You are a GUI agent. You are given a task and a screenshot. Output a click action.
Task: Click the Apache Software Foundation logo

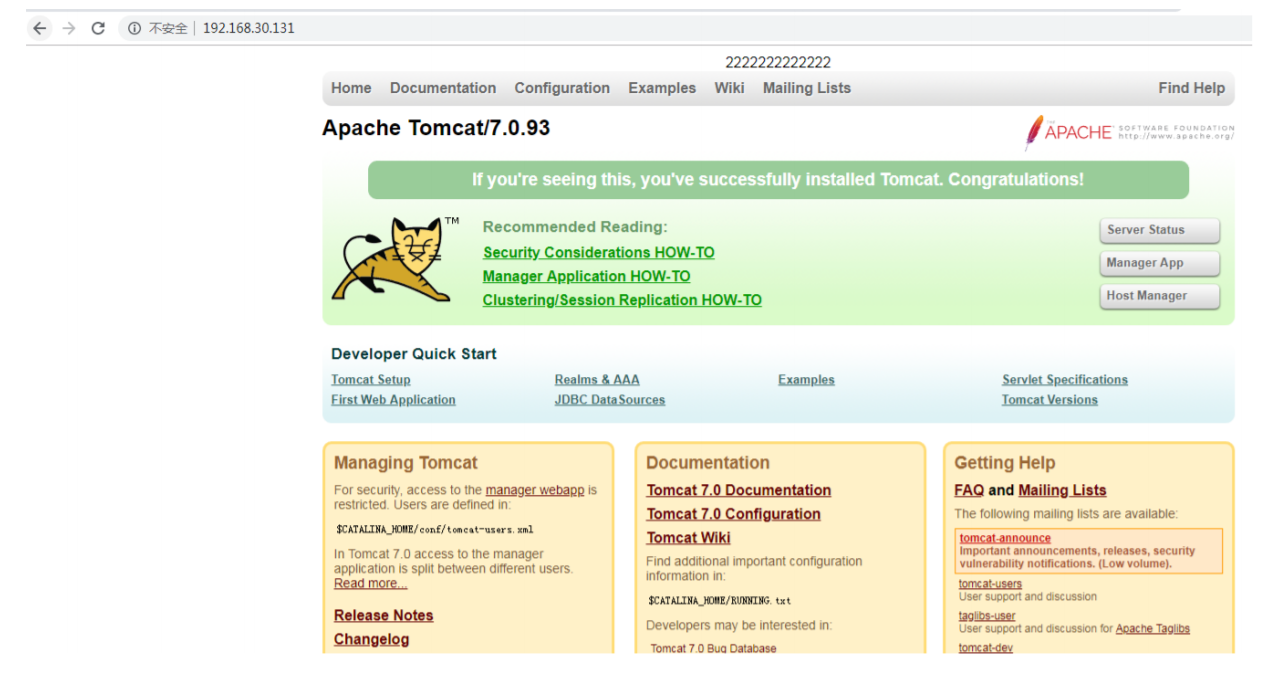click(1129, 132)
